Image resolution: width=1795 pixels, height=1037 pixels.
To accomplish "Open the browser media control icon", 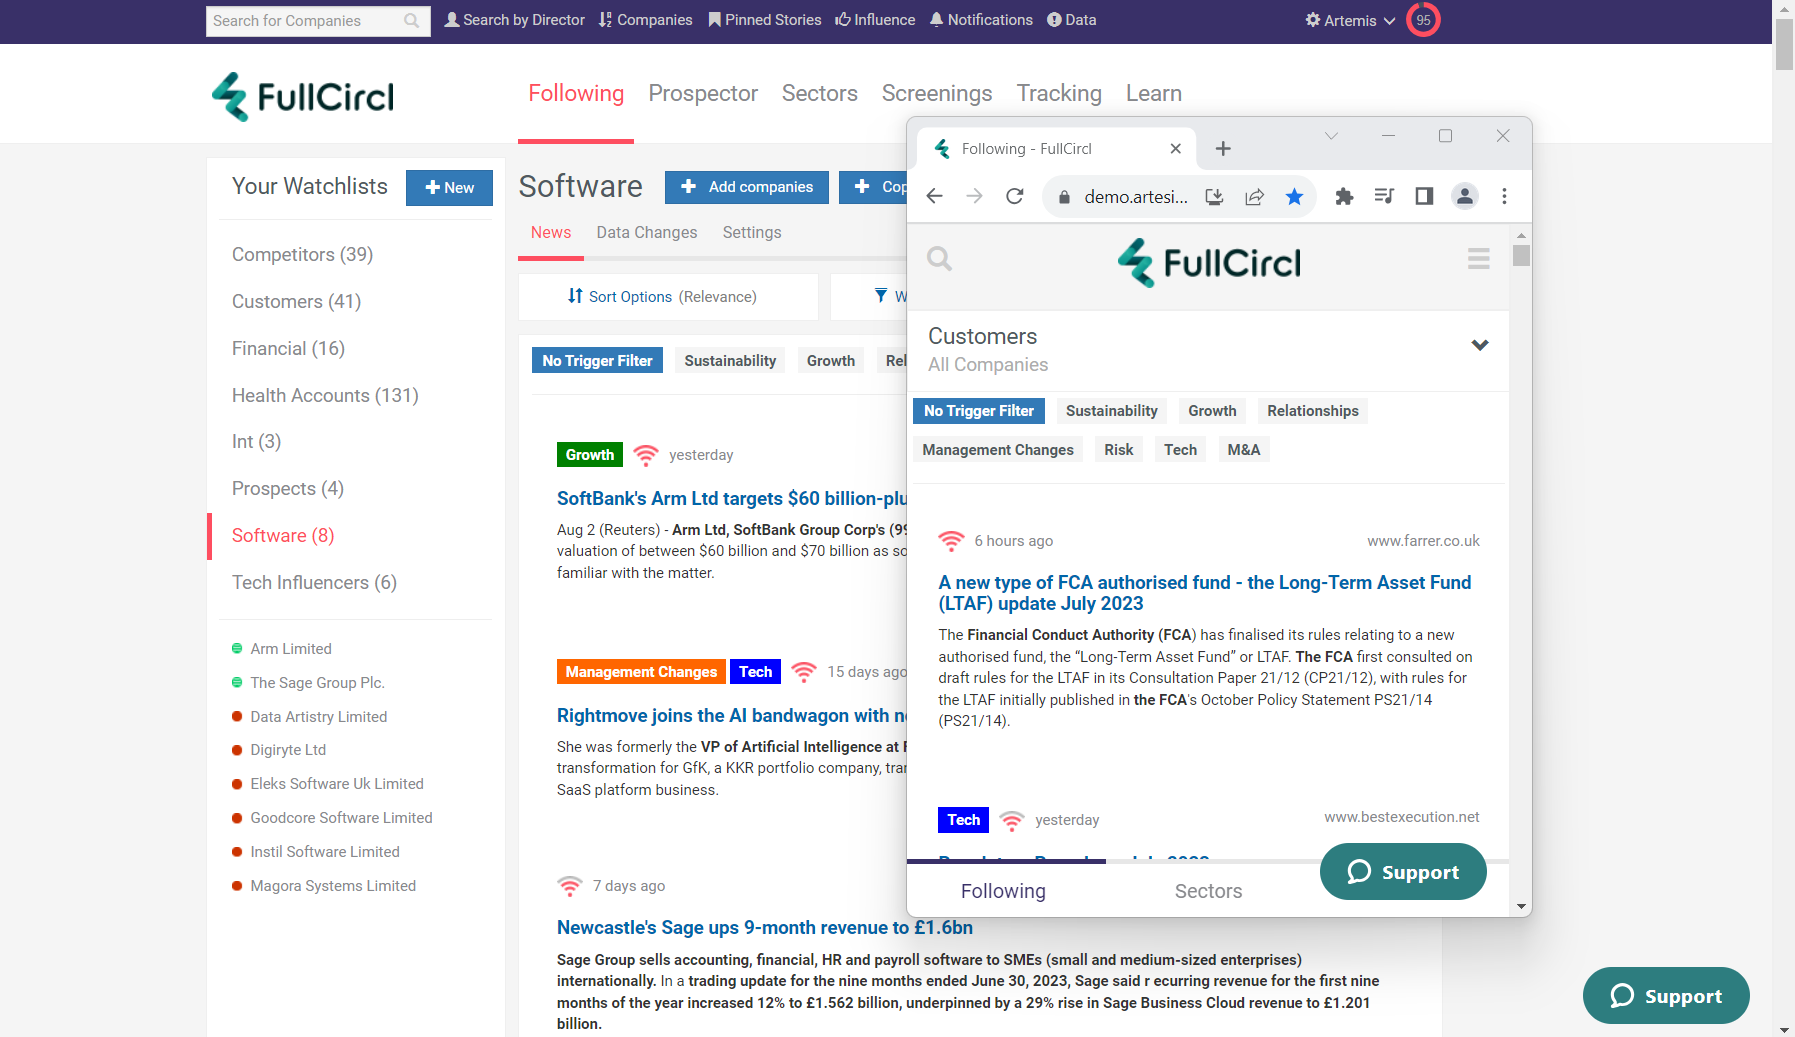I will pyautogui.click(x=1384, y=196).
